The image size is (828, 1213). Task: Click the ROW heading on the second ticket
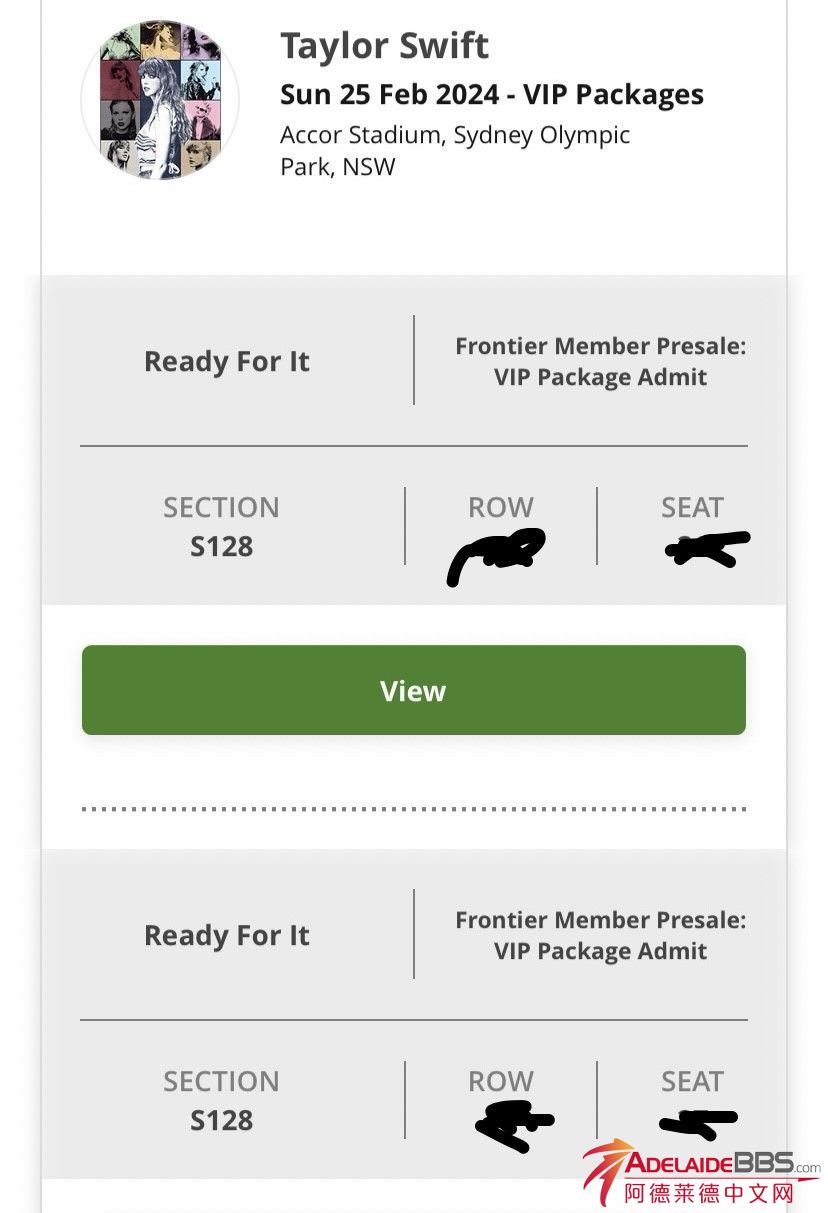(501, 1081)
